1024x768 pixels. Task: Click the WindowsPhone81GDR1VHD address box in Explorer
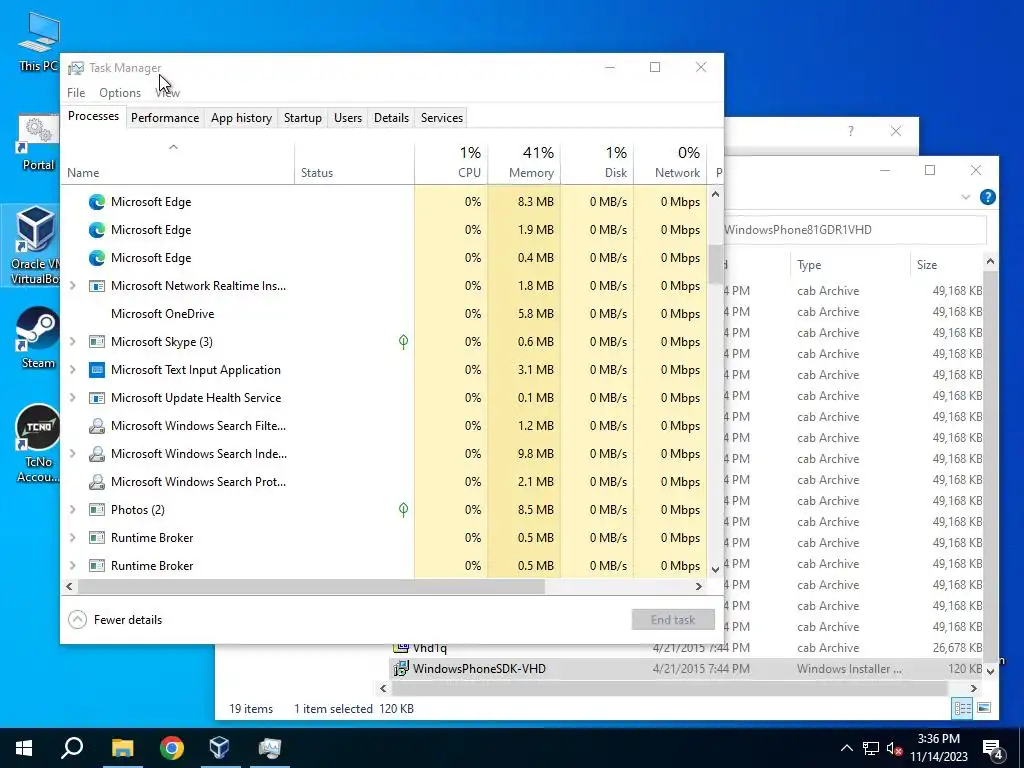tap(854, 230)
